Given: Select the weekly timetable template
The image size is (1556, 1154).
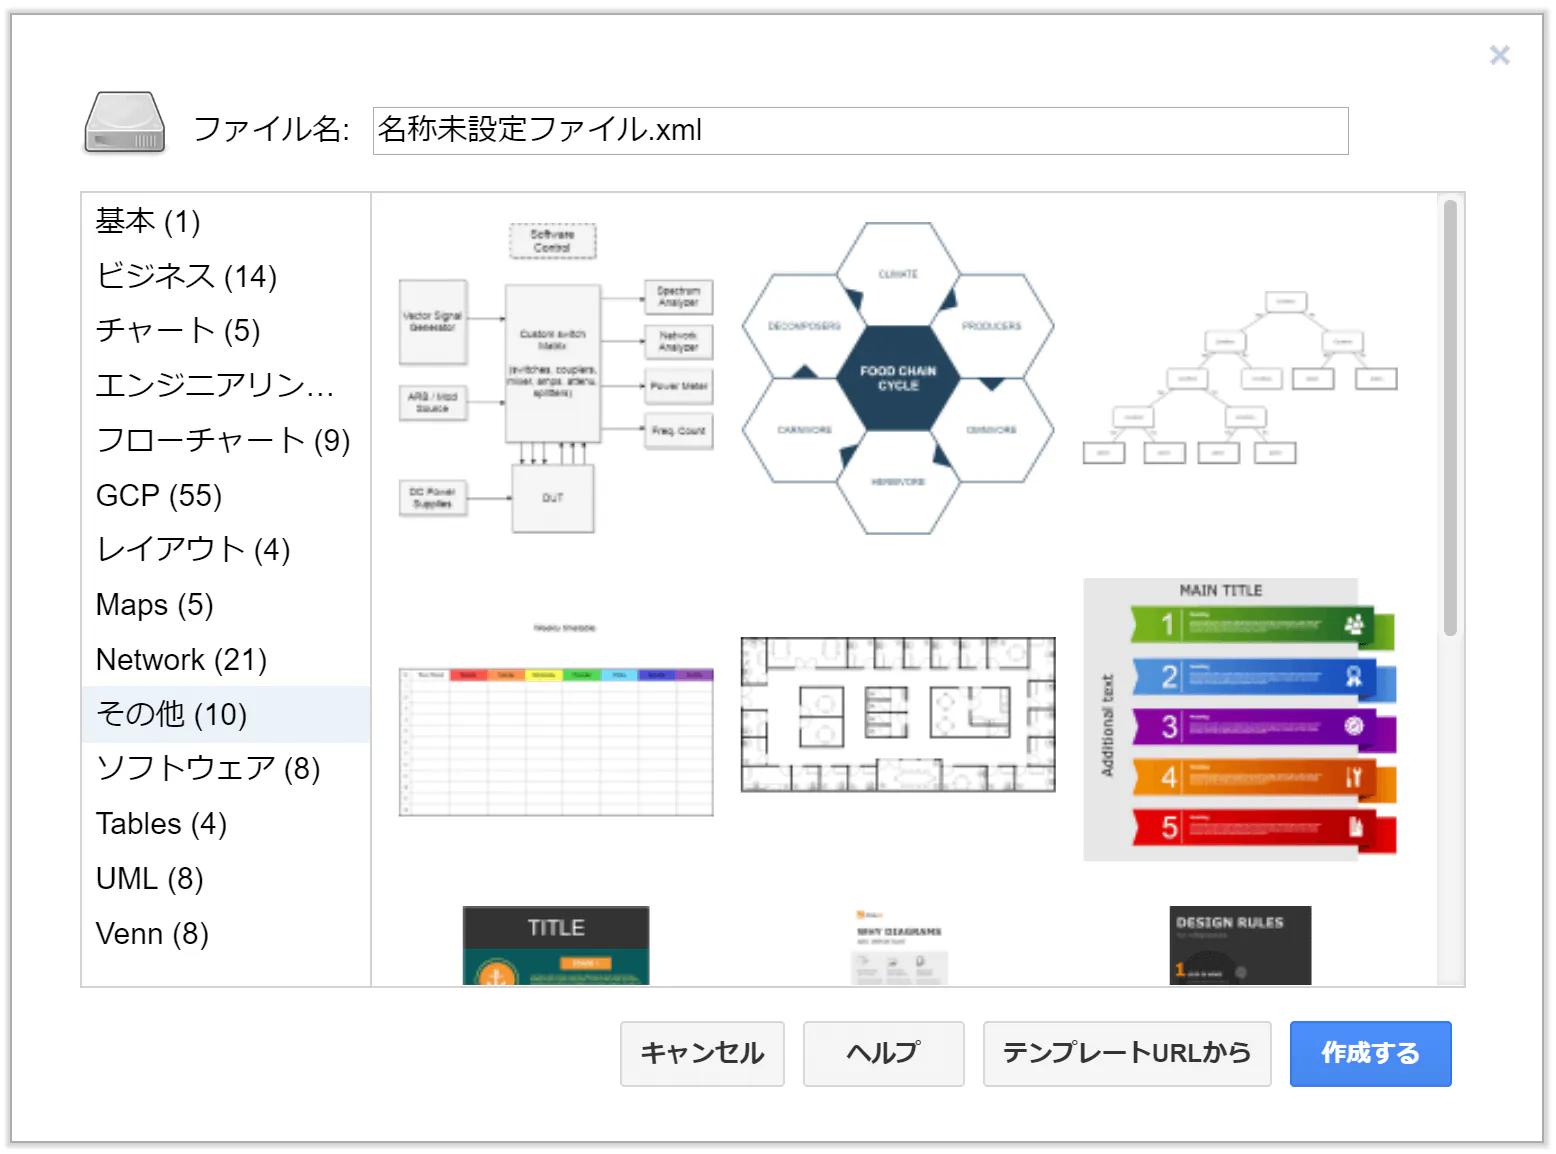Looking at the screenshot, I should pyautogui.click(x=556, y=719).
